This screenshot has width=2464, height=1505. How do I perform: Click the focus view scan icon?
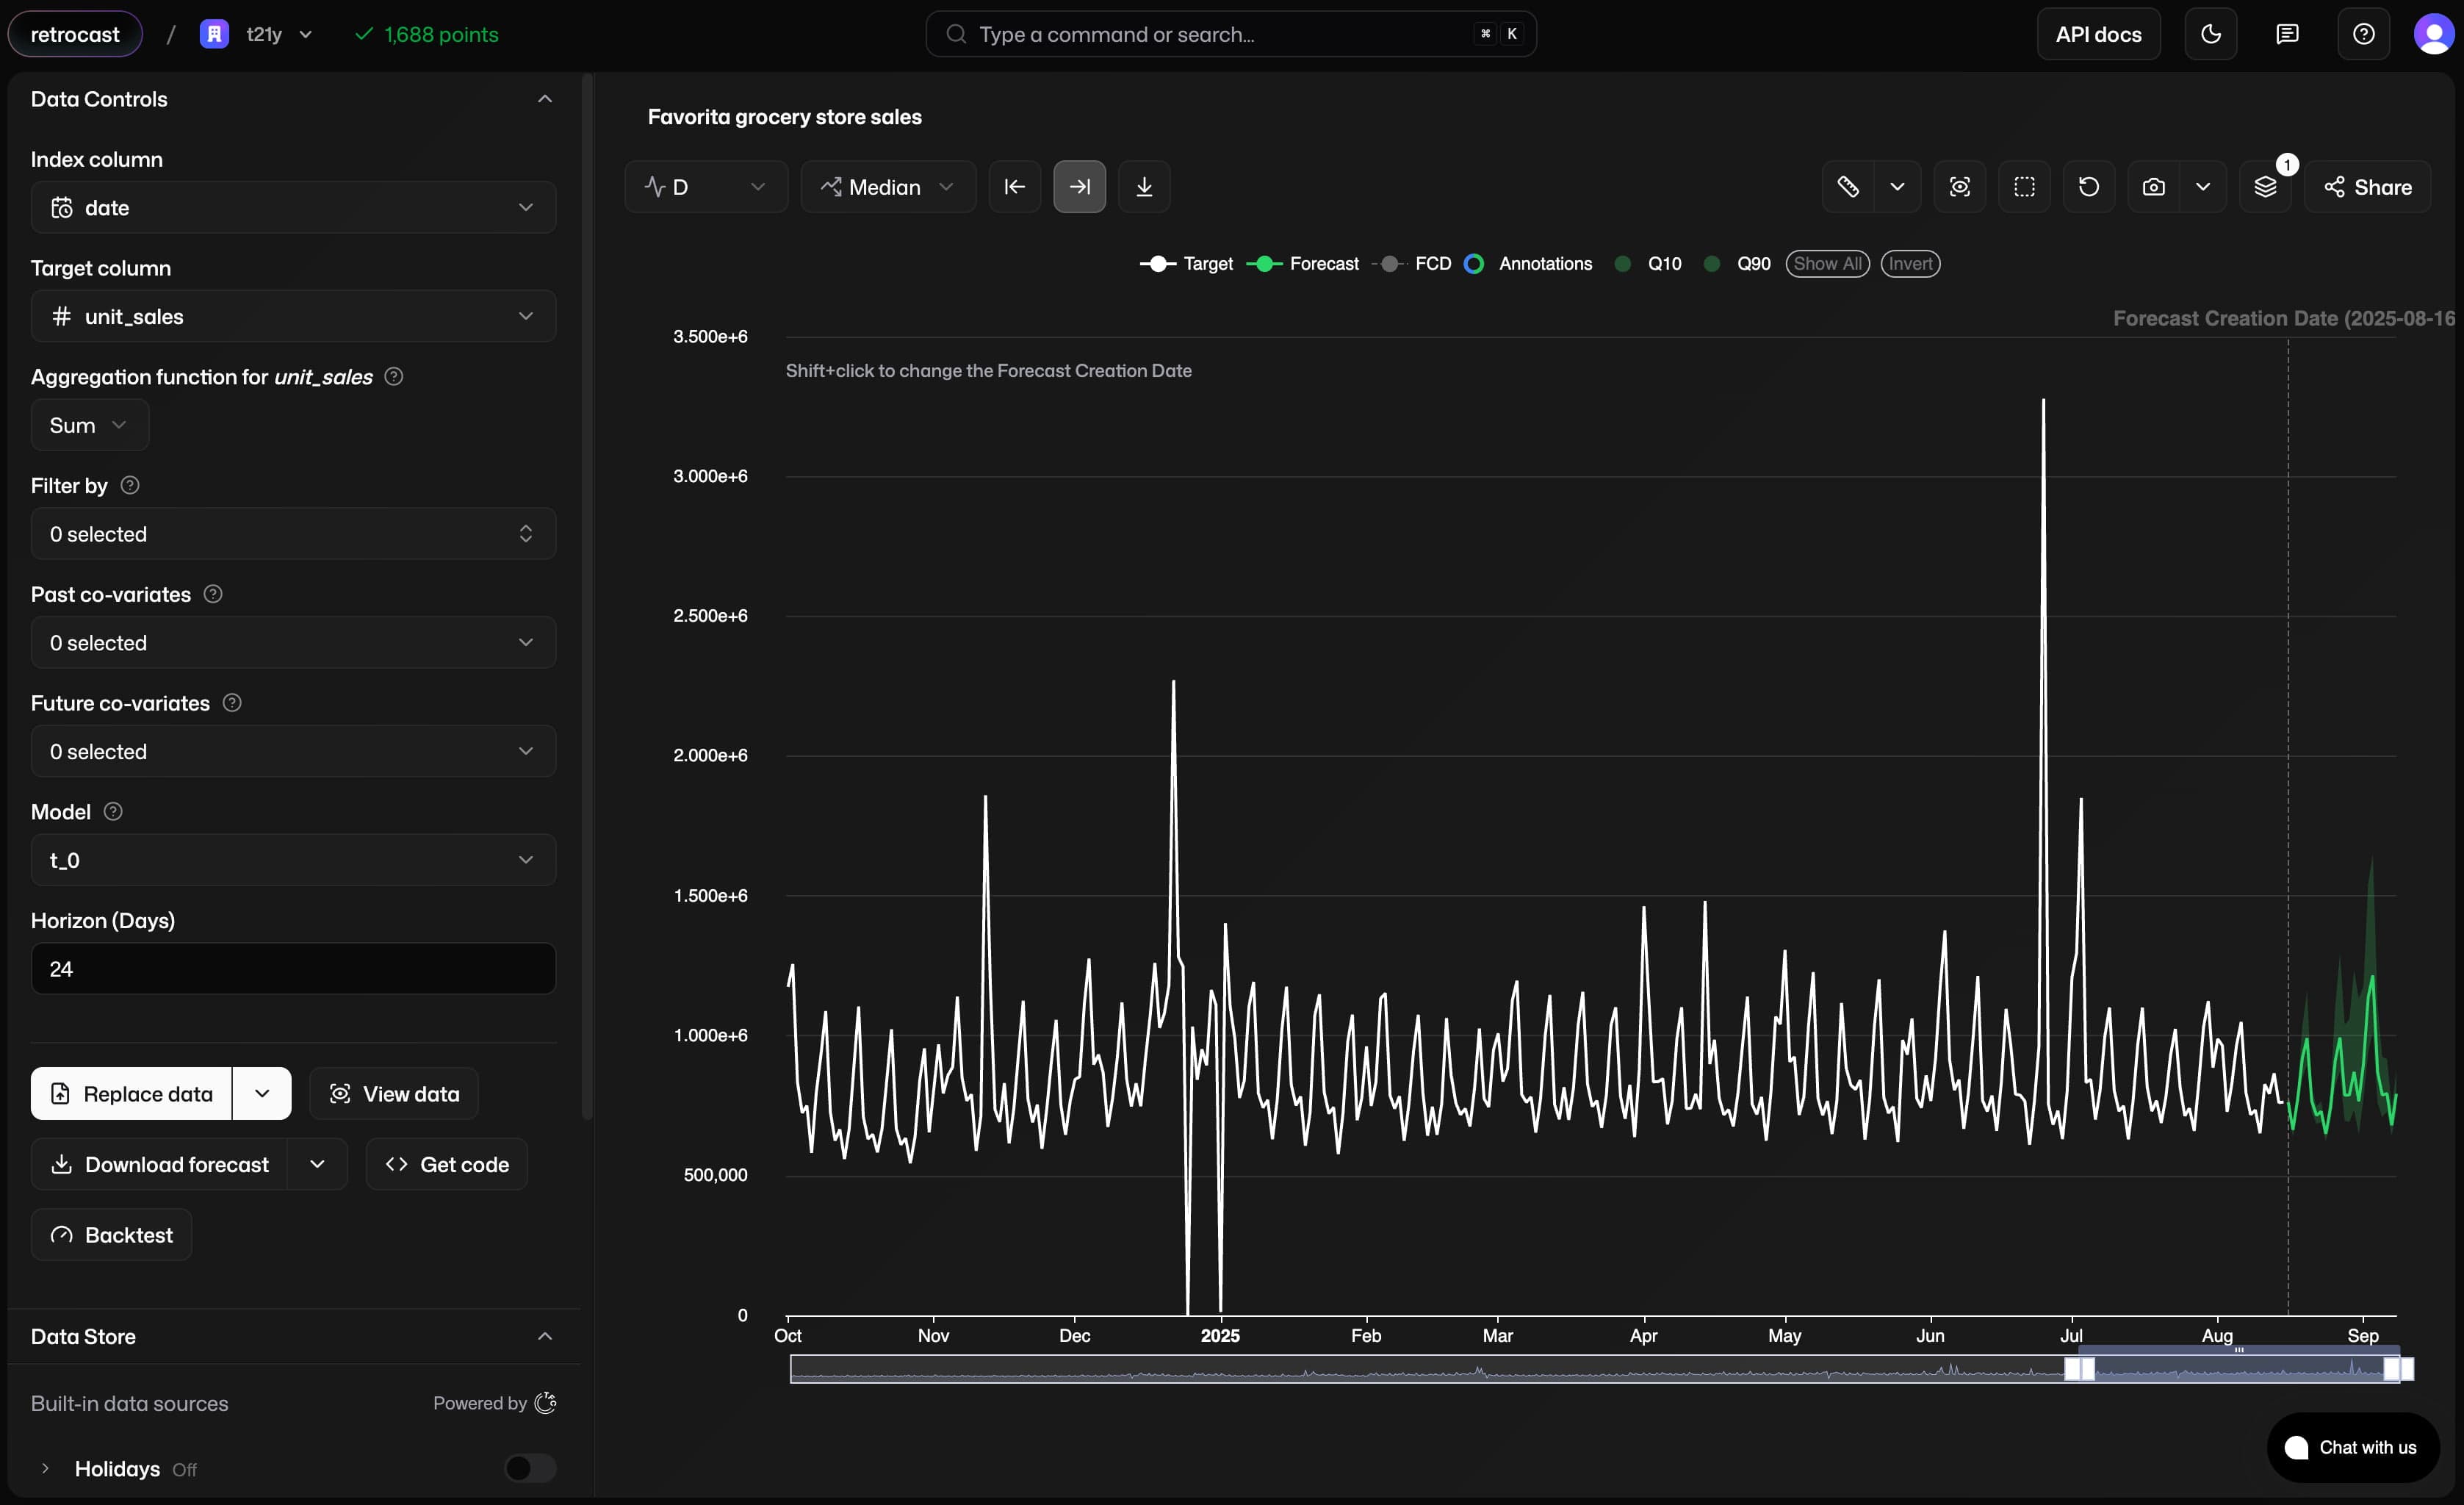tap(1959, 187)
